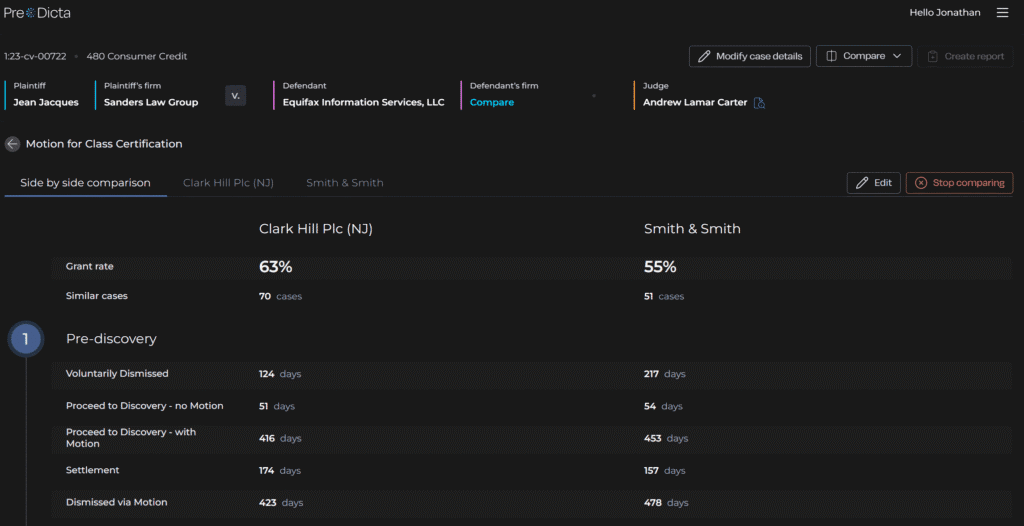Switch to the Smith & Smith tab
The height and width of the screenshot is (526, 1024).
coord(345,183)
